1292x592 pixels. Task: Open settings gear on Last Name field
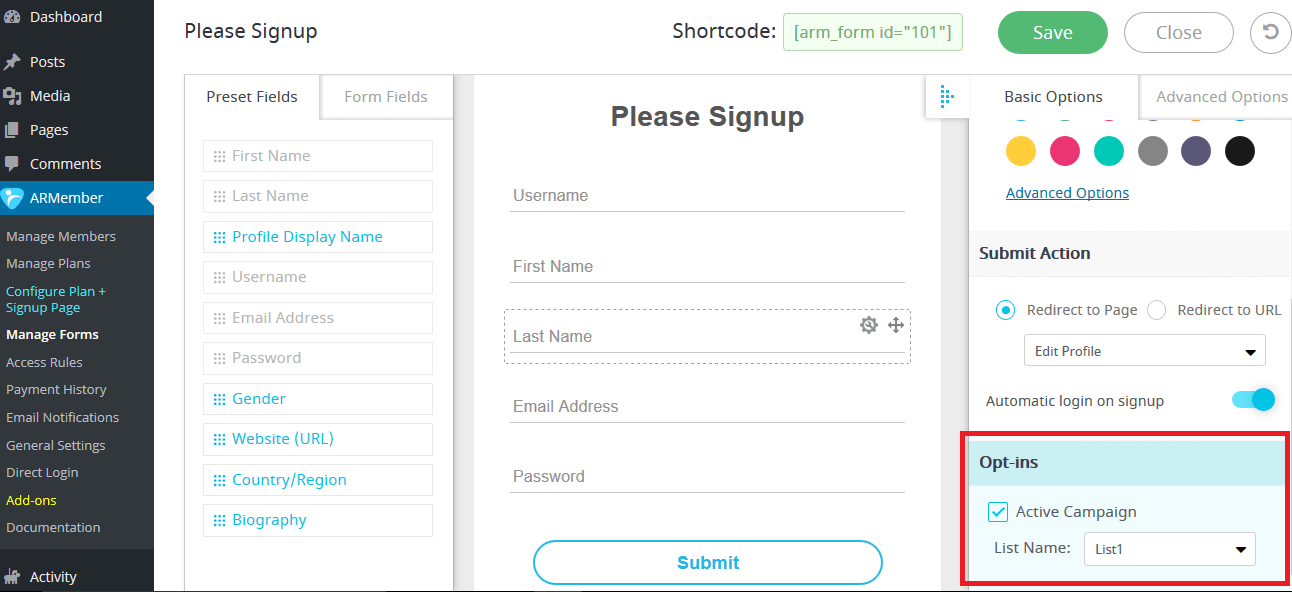pyautogui.click(x=869, y=325)
